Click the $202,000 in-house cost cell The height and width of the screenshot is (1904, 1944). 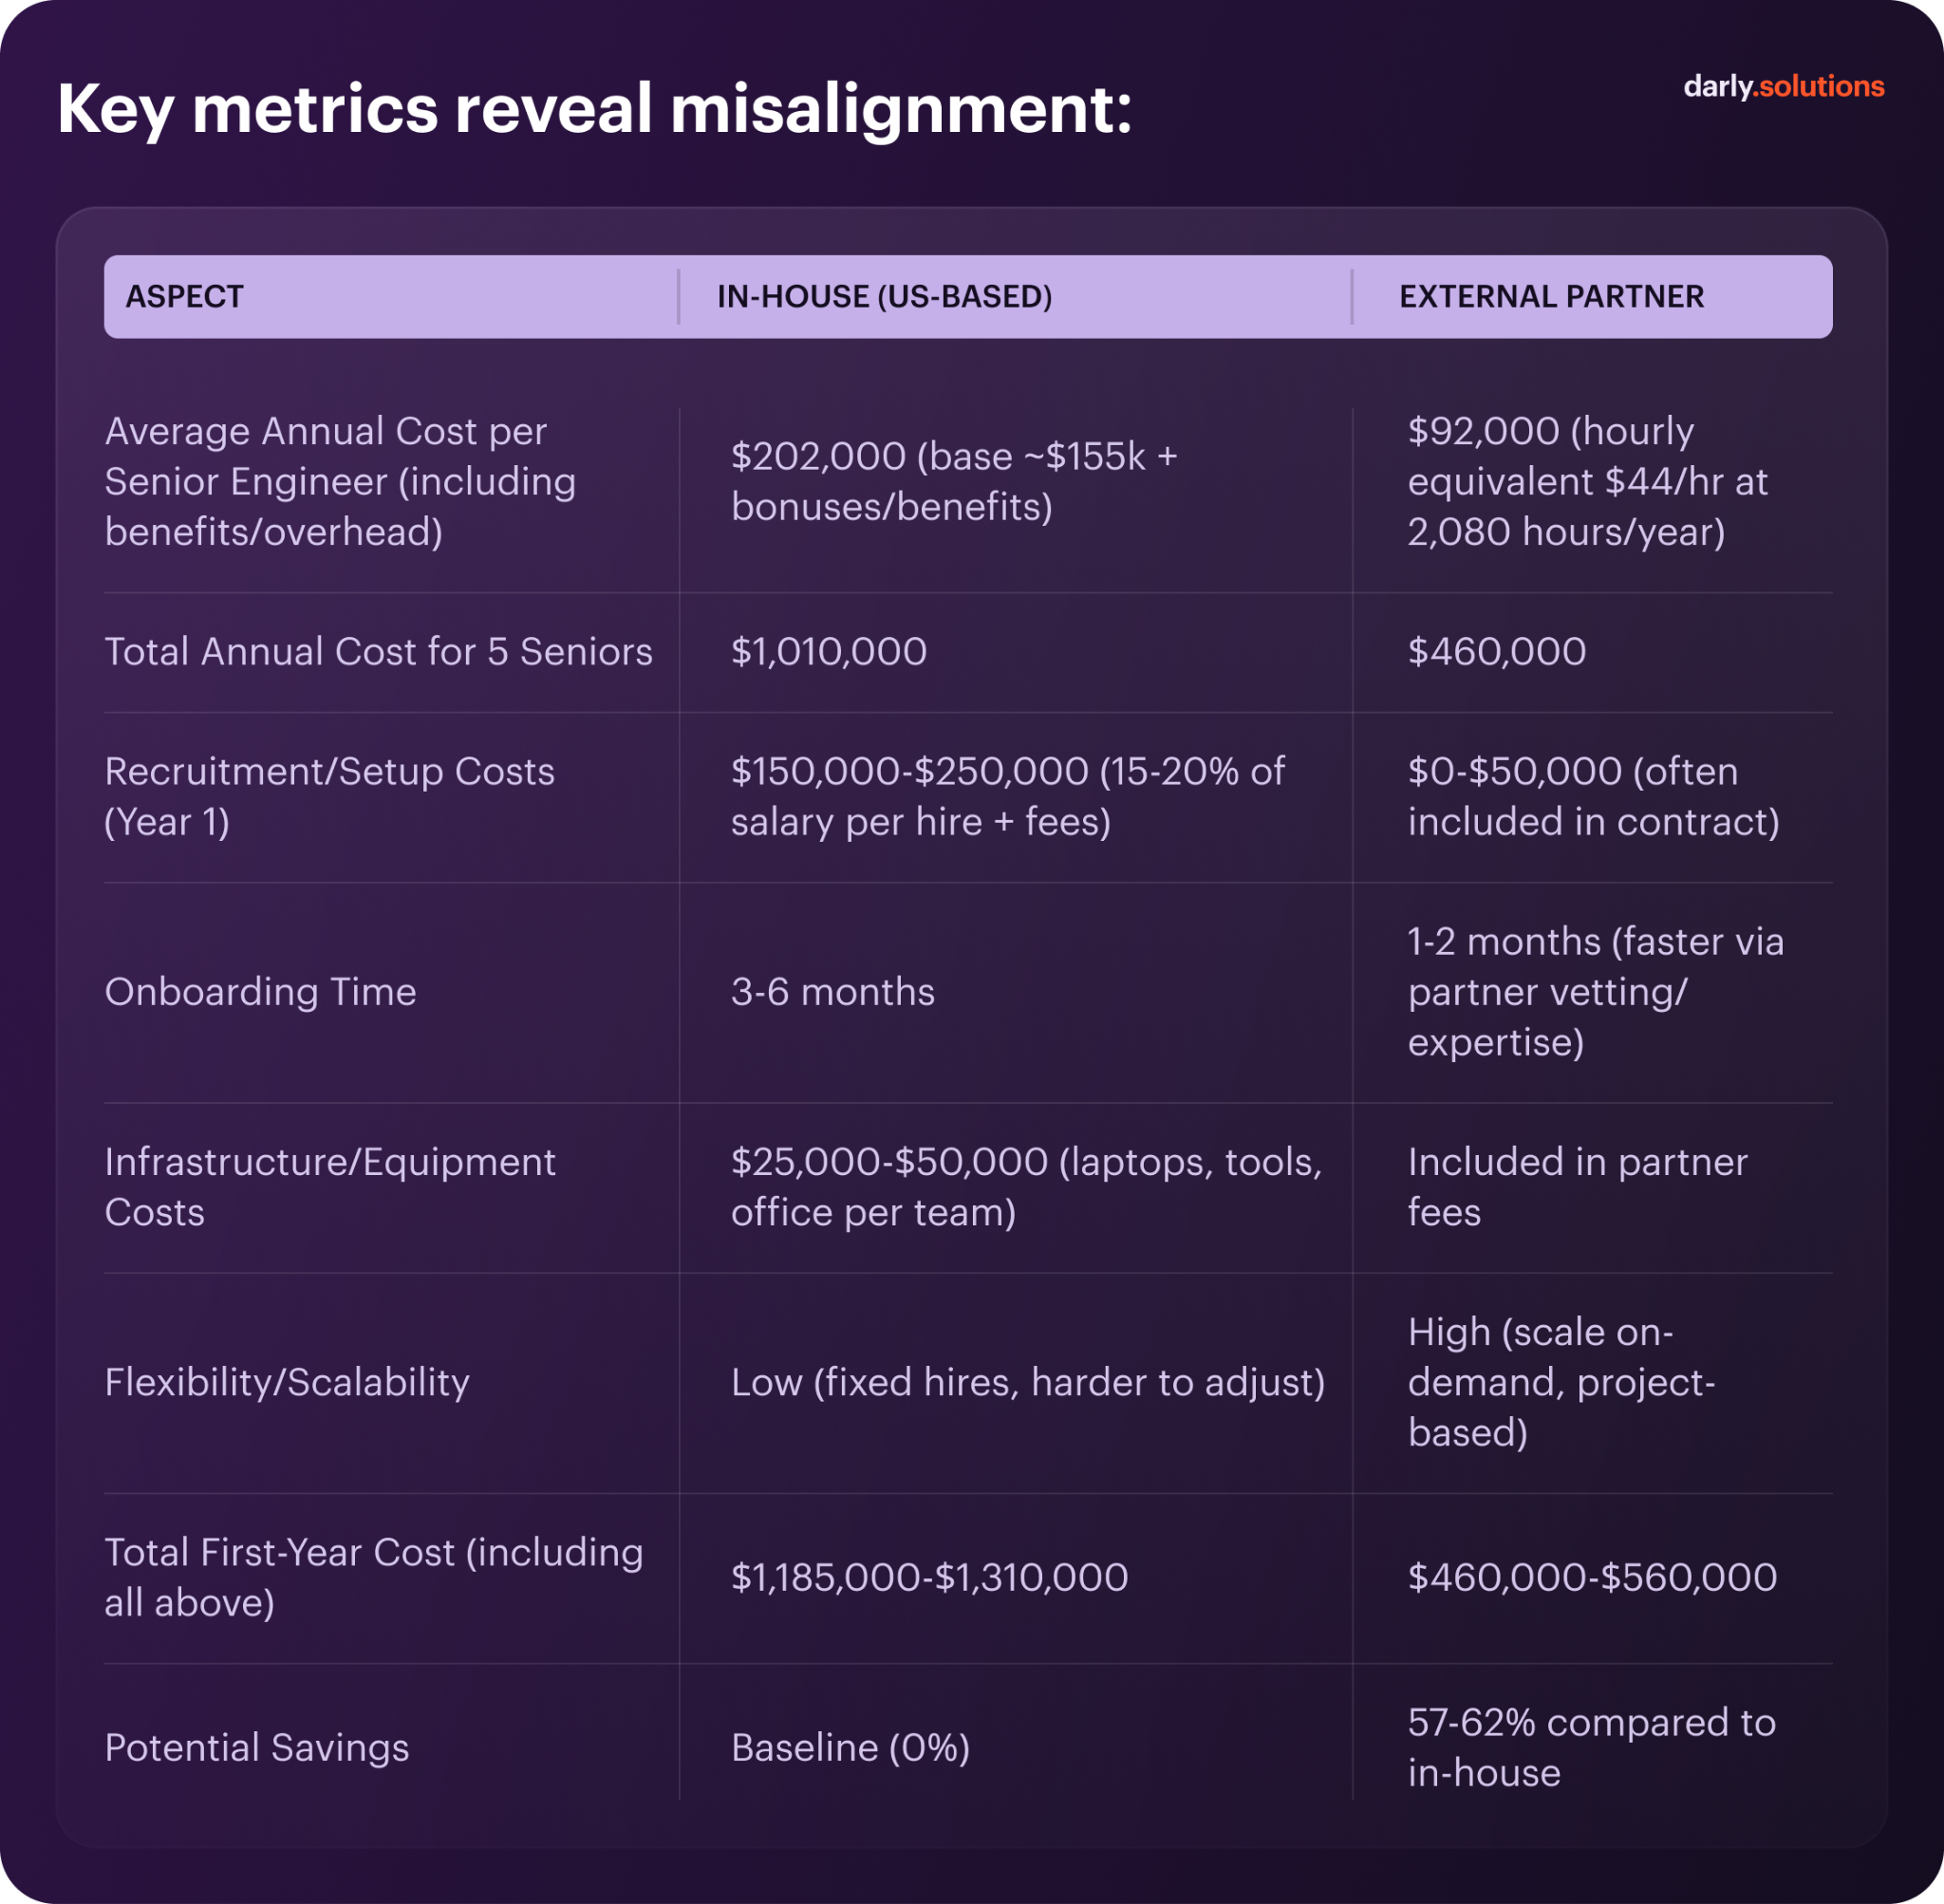(x=954, y=482)
